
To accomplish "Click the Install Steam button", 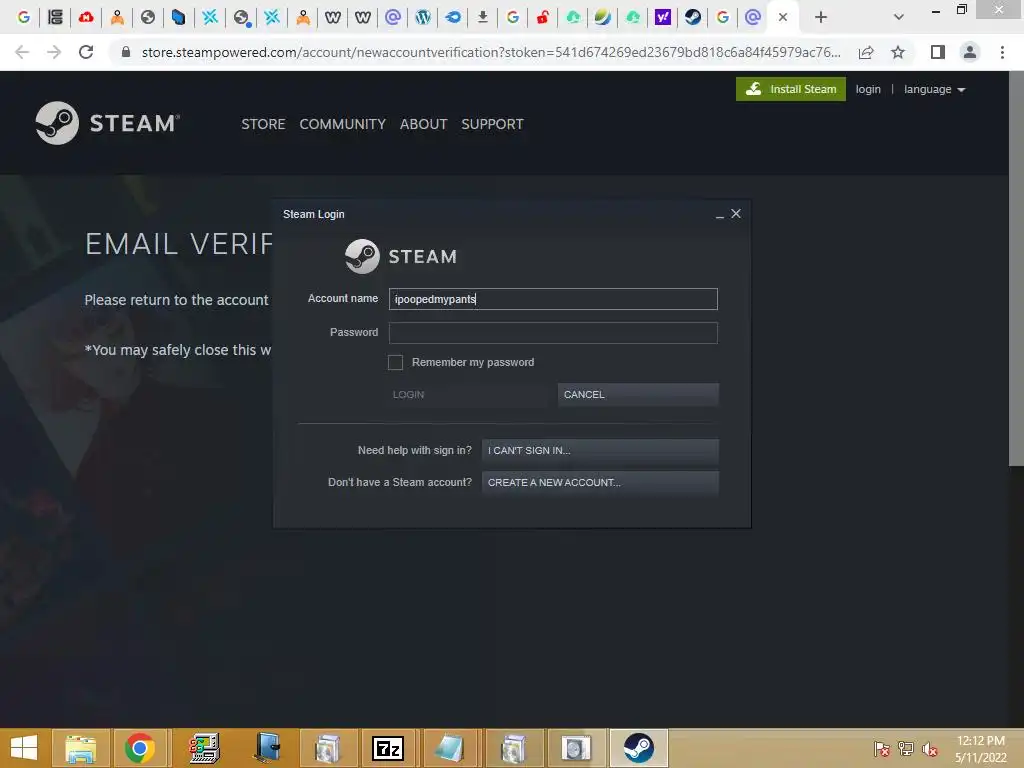I will pyautogui.click(x=791, y=89).
